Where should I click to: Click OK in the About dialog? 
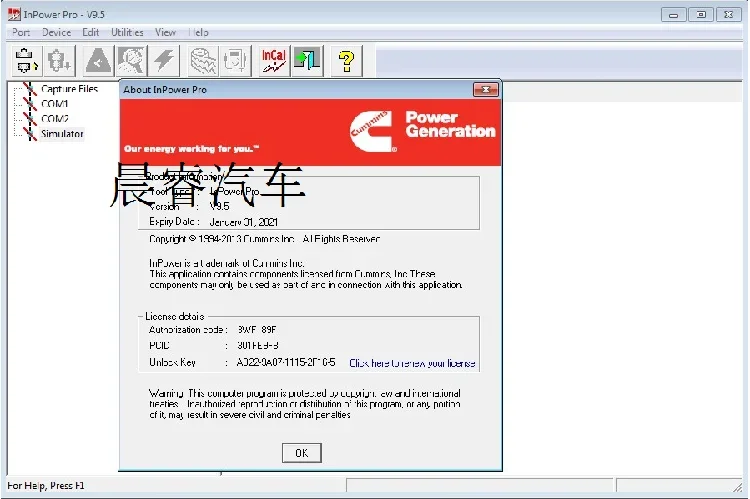(x=301, y=453)
